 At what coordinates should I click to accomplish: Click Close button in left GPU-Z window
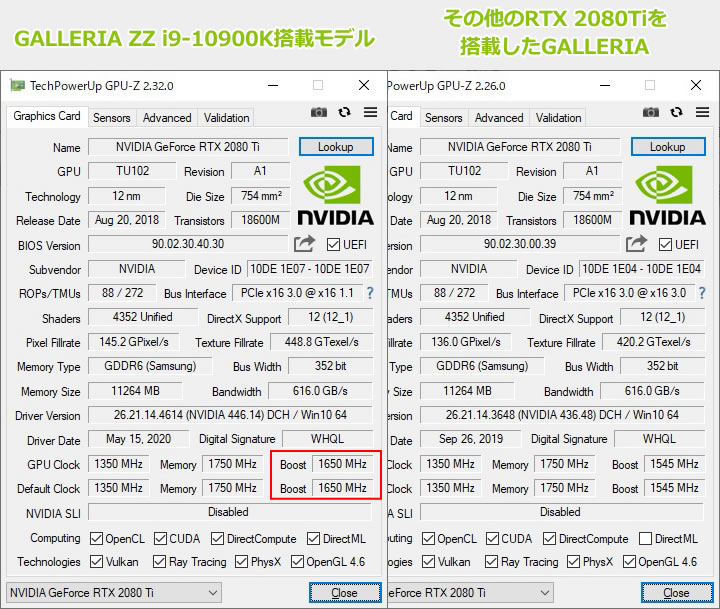(x=345, y=593)
